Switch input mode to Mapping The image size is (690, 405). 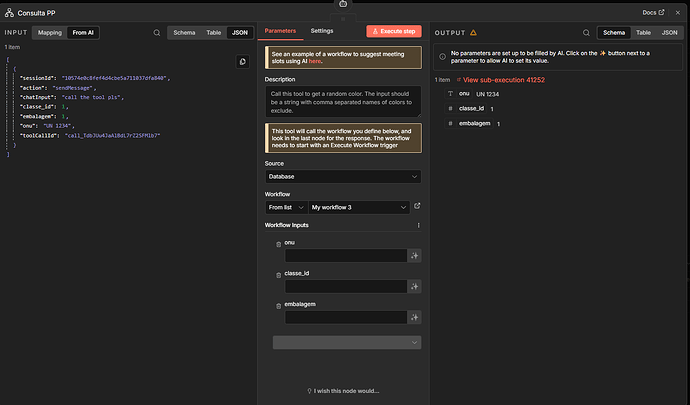50,32
